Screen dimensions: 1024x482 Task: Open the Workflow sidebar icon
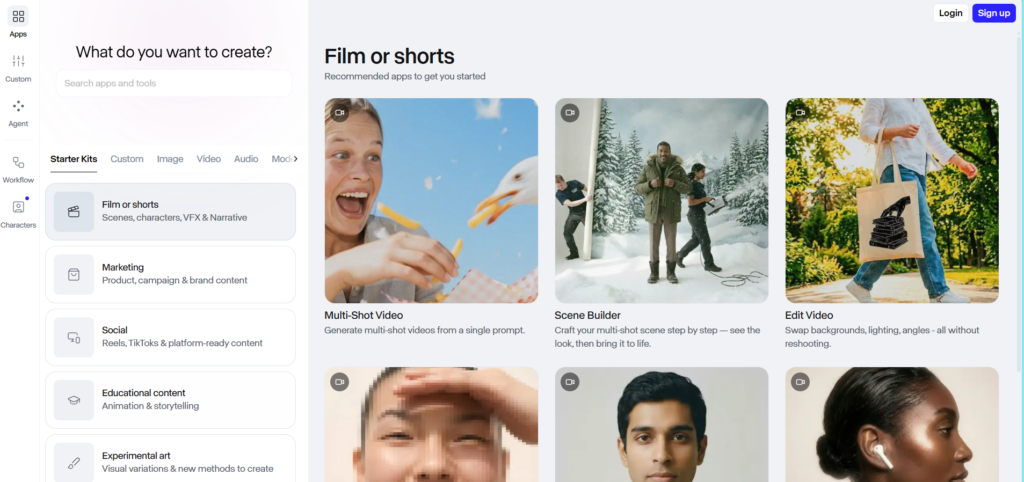(18, 163)
